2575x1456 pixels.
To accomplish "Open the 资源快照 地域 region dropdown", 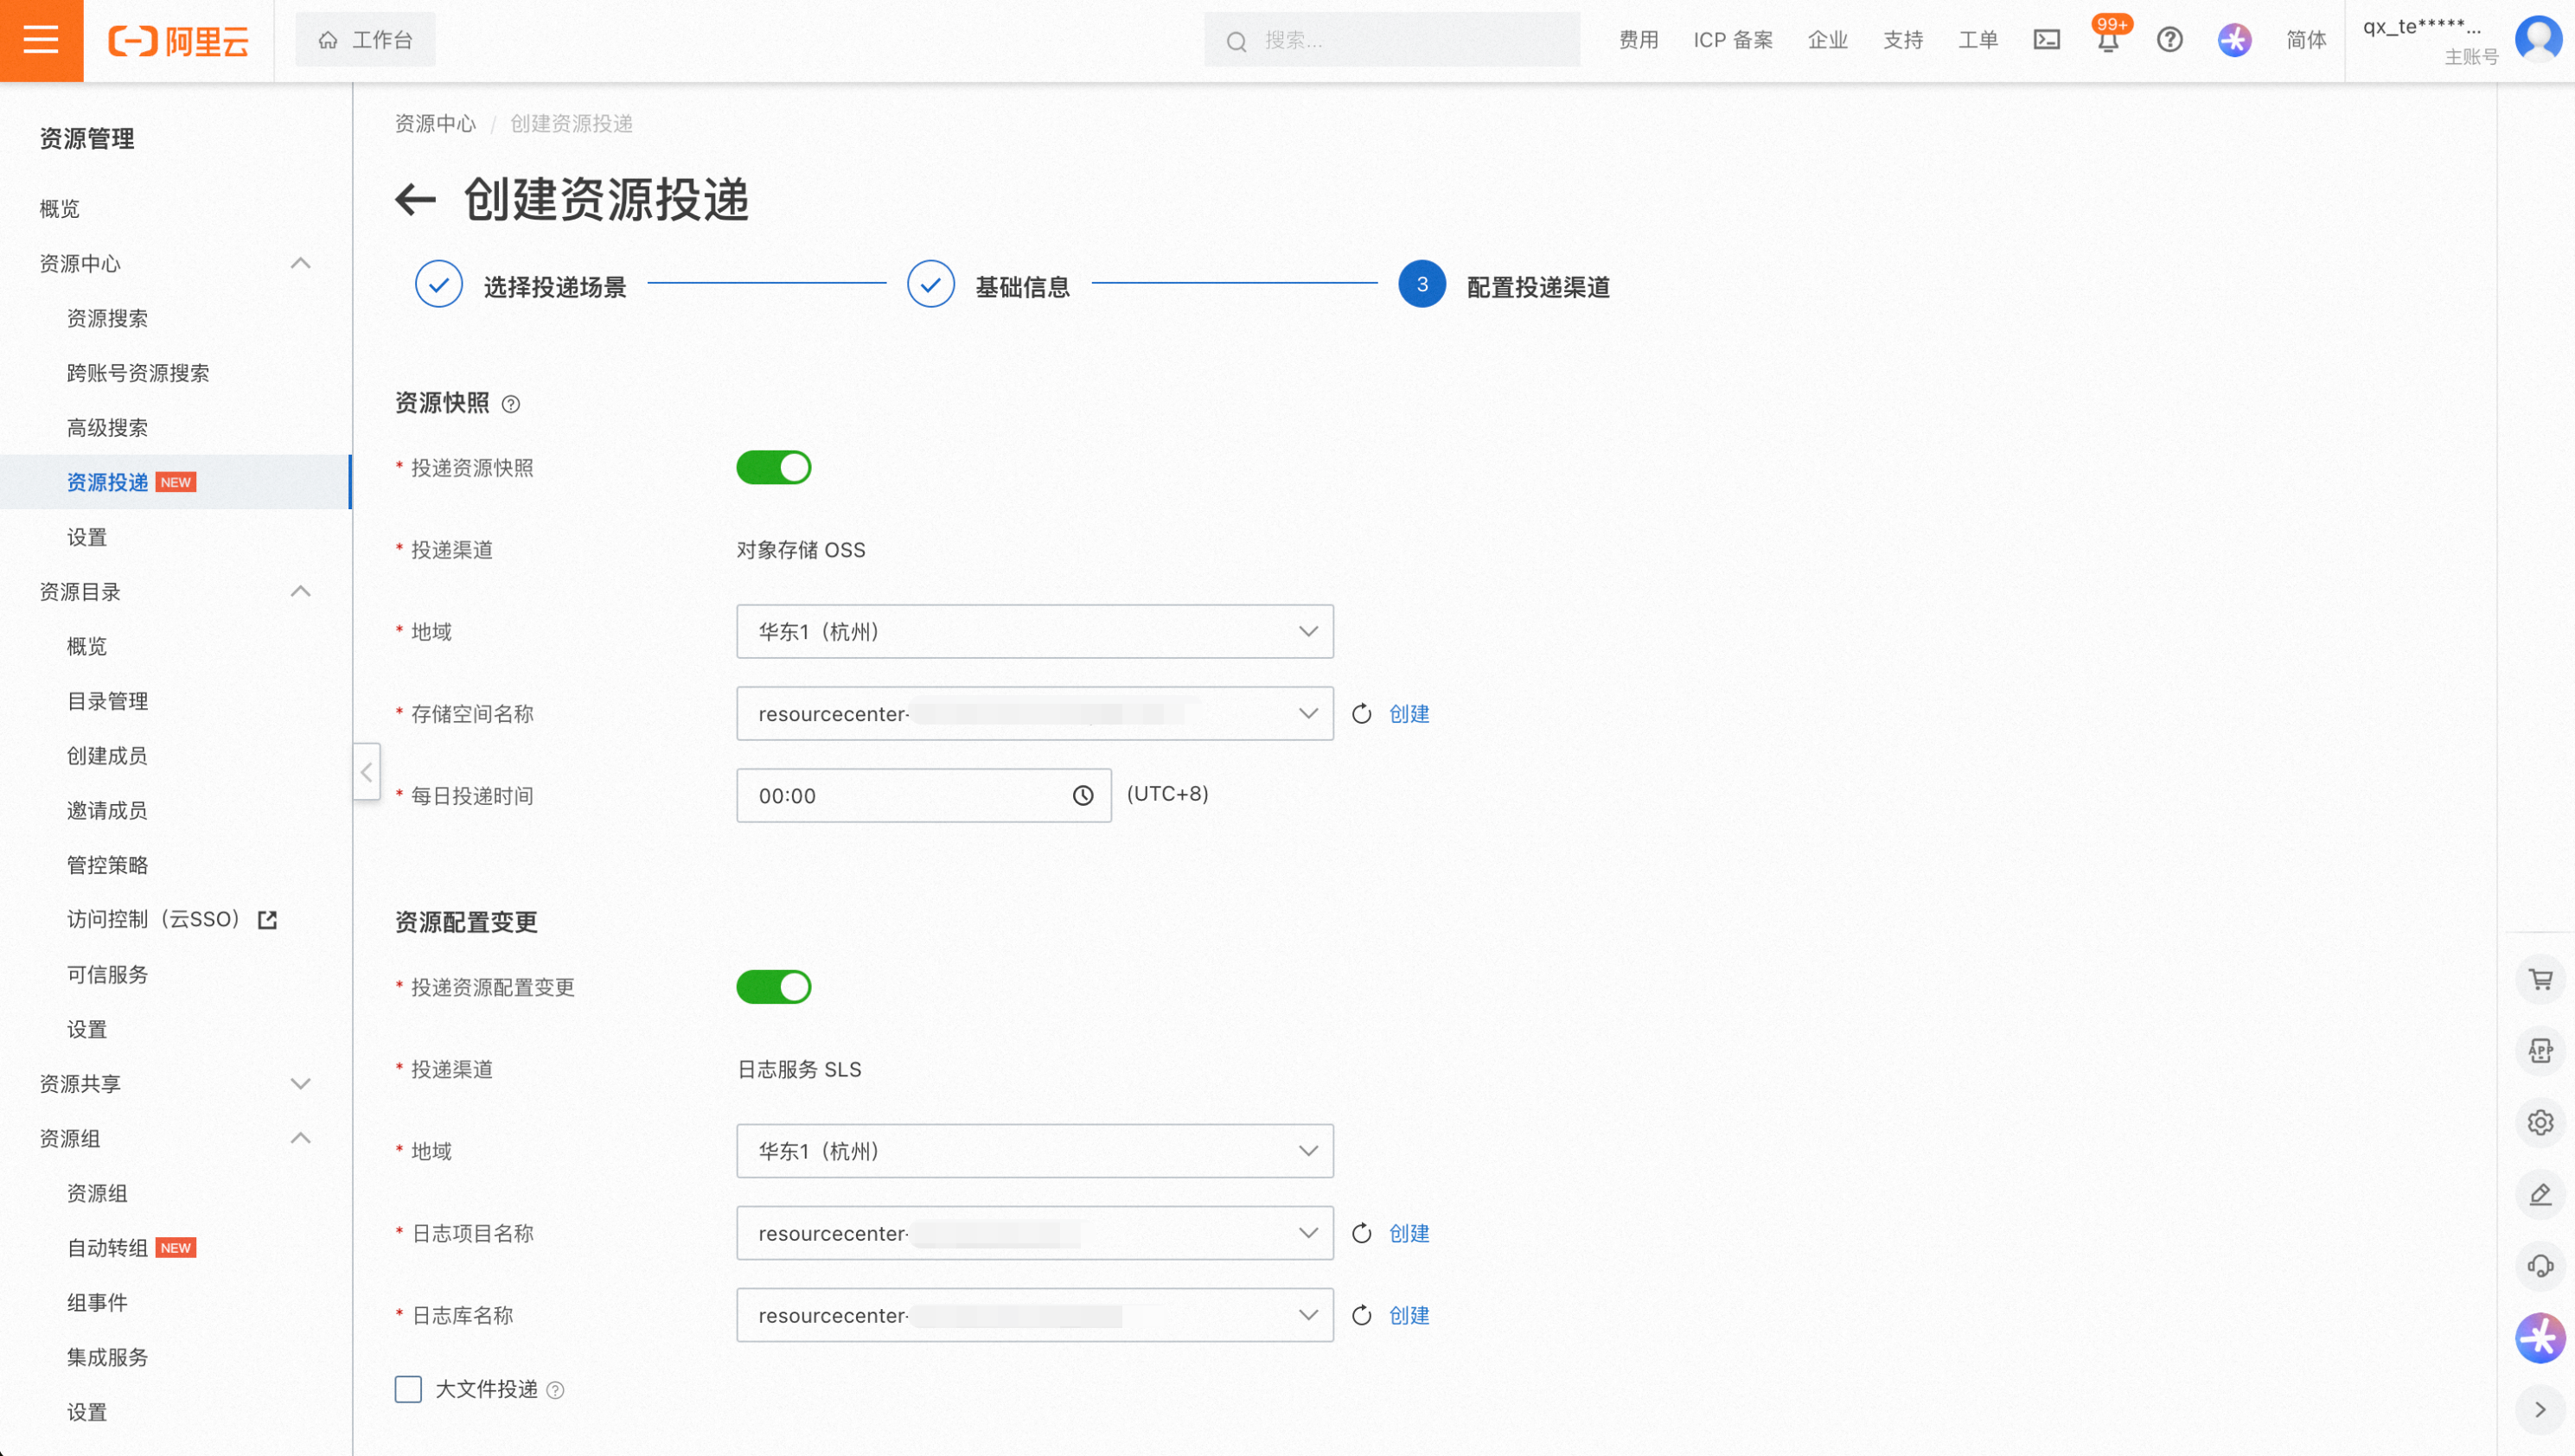I will (1034, 632).
